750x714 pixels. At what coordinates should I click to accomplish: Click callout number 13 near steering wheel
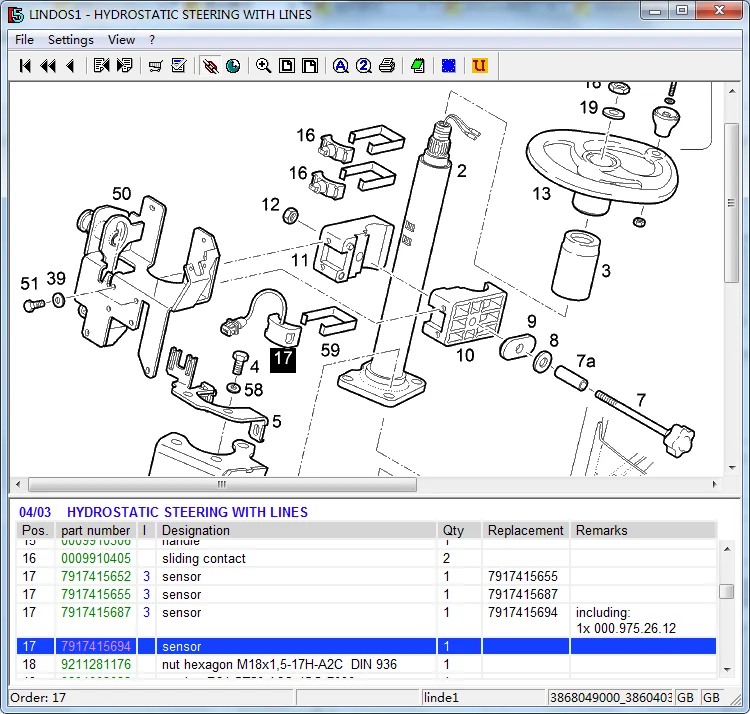tap(541, 194)
